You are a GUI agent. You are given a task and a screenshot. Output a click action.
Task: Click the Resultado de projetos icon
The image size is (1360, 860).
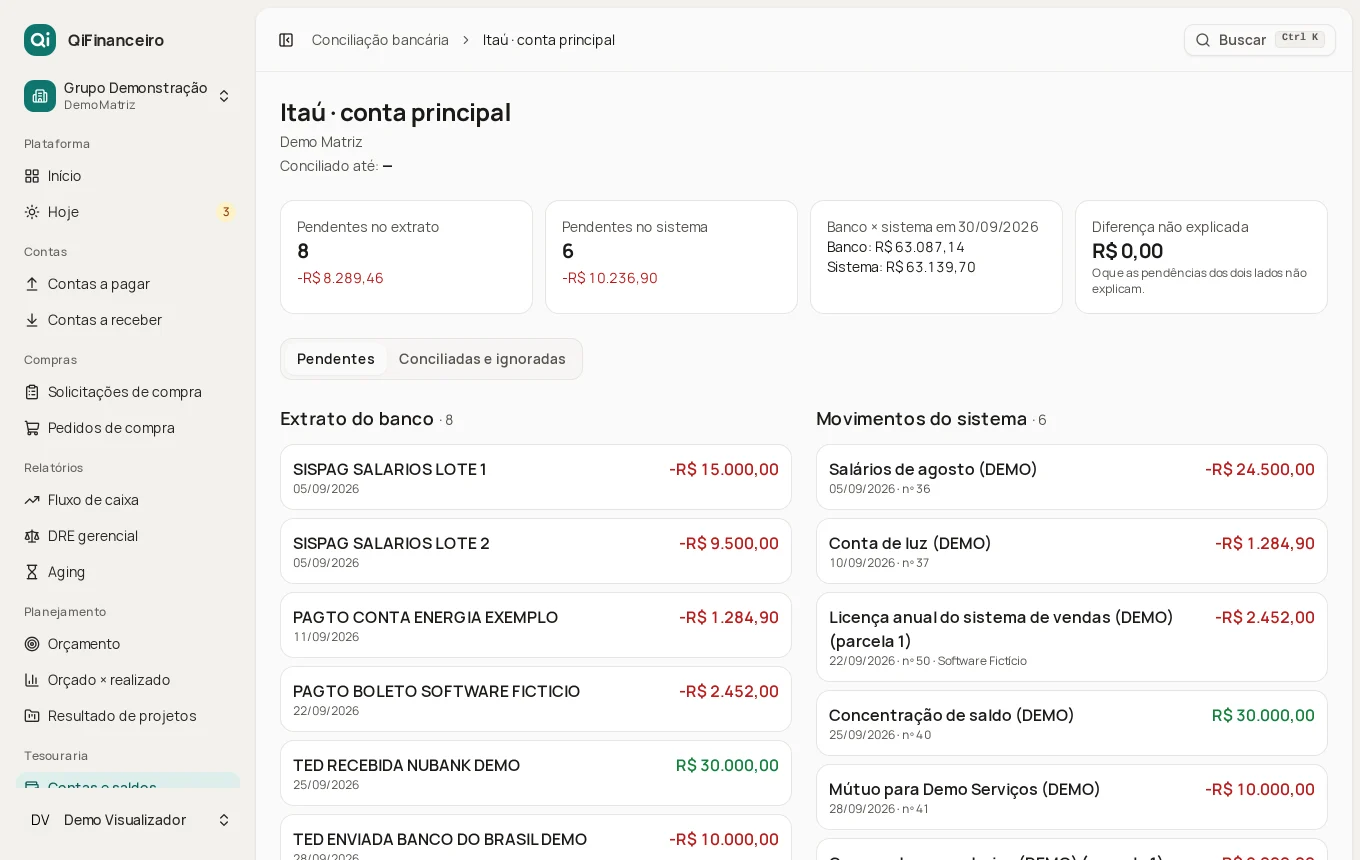click(32, 716)
